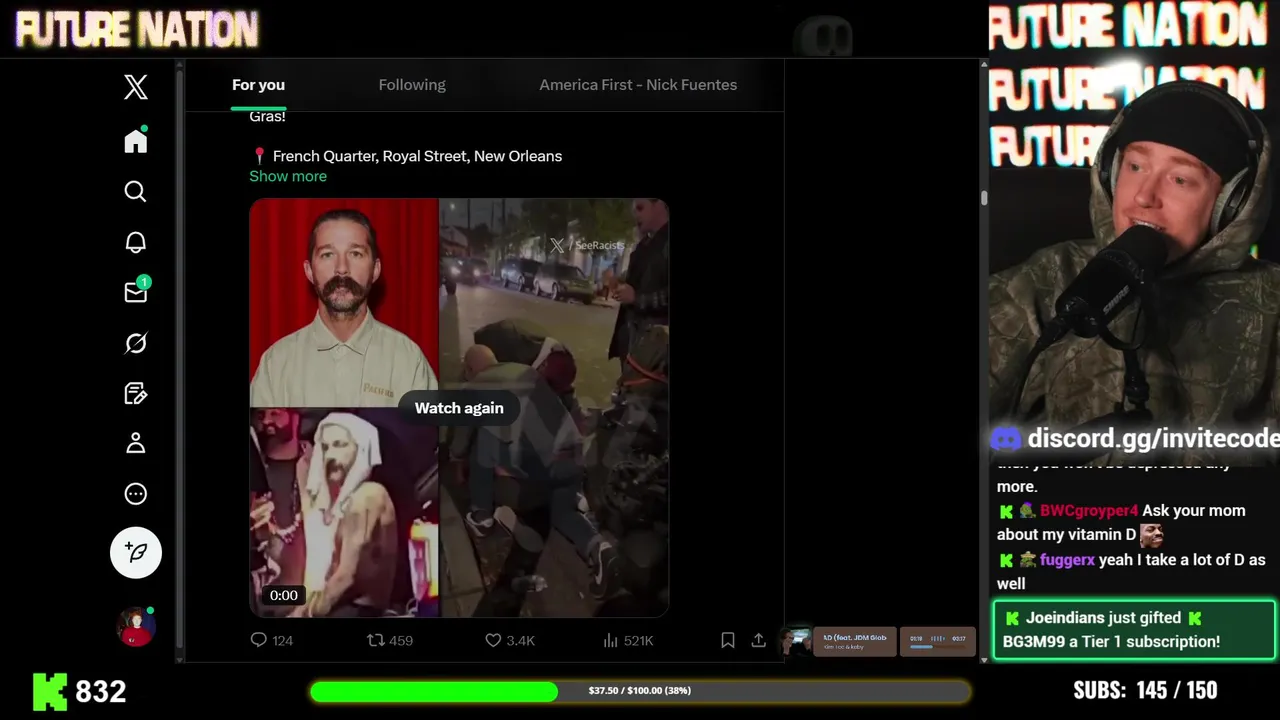
Task: Open the More circle-dots menu icon
Action: point(136,494)
